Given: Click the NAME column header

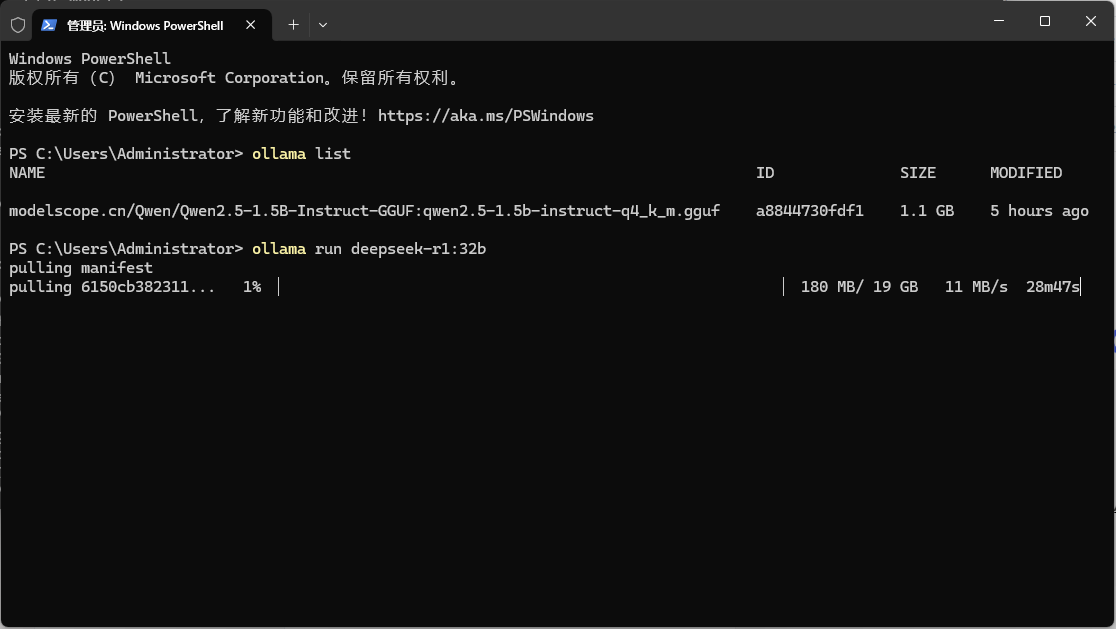Looking at the screenshot, I should pyautogui.click(x=27, y=173).
